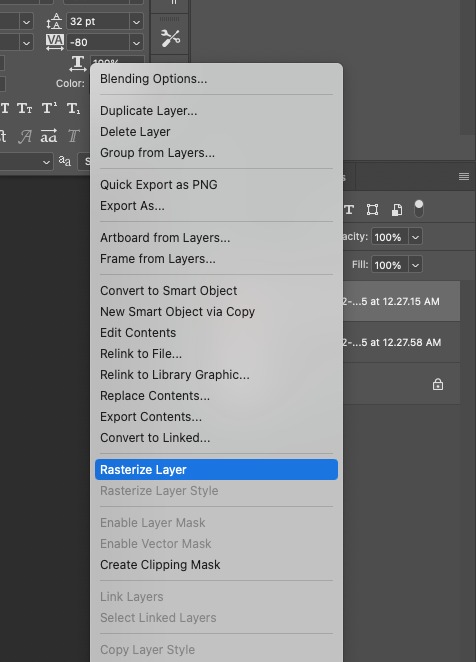The width and height of the screenshot is (476, 662).
Task: Click the anti-aliasing aa icon
Action: pos(65,161)
